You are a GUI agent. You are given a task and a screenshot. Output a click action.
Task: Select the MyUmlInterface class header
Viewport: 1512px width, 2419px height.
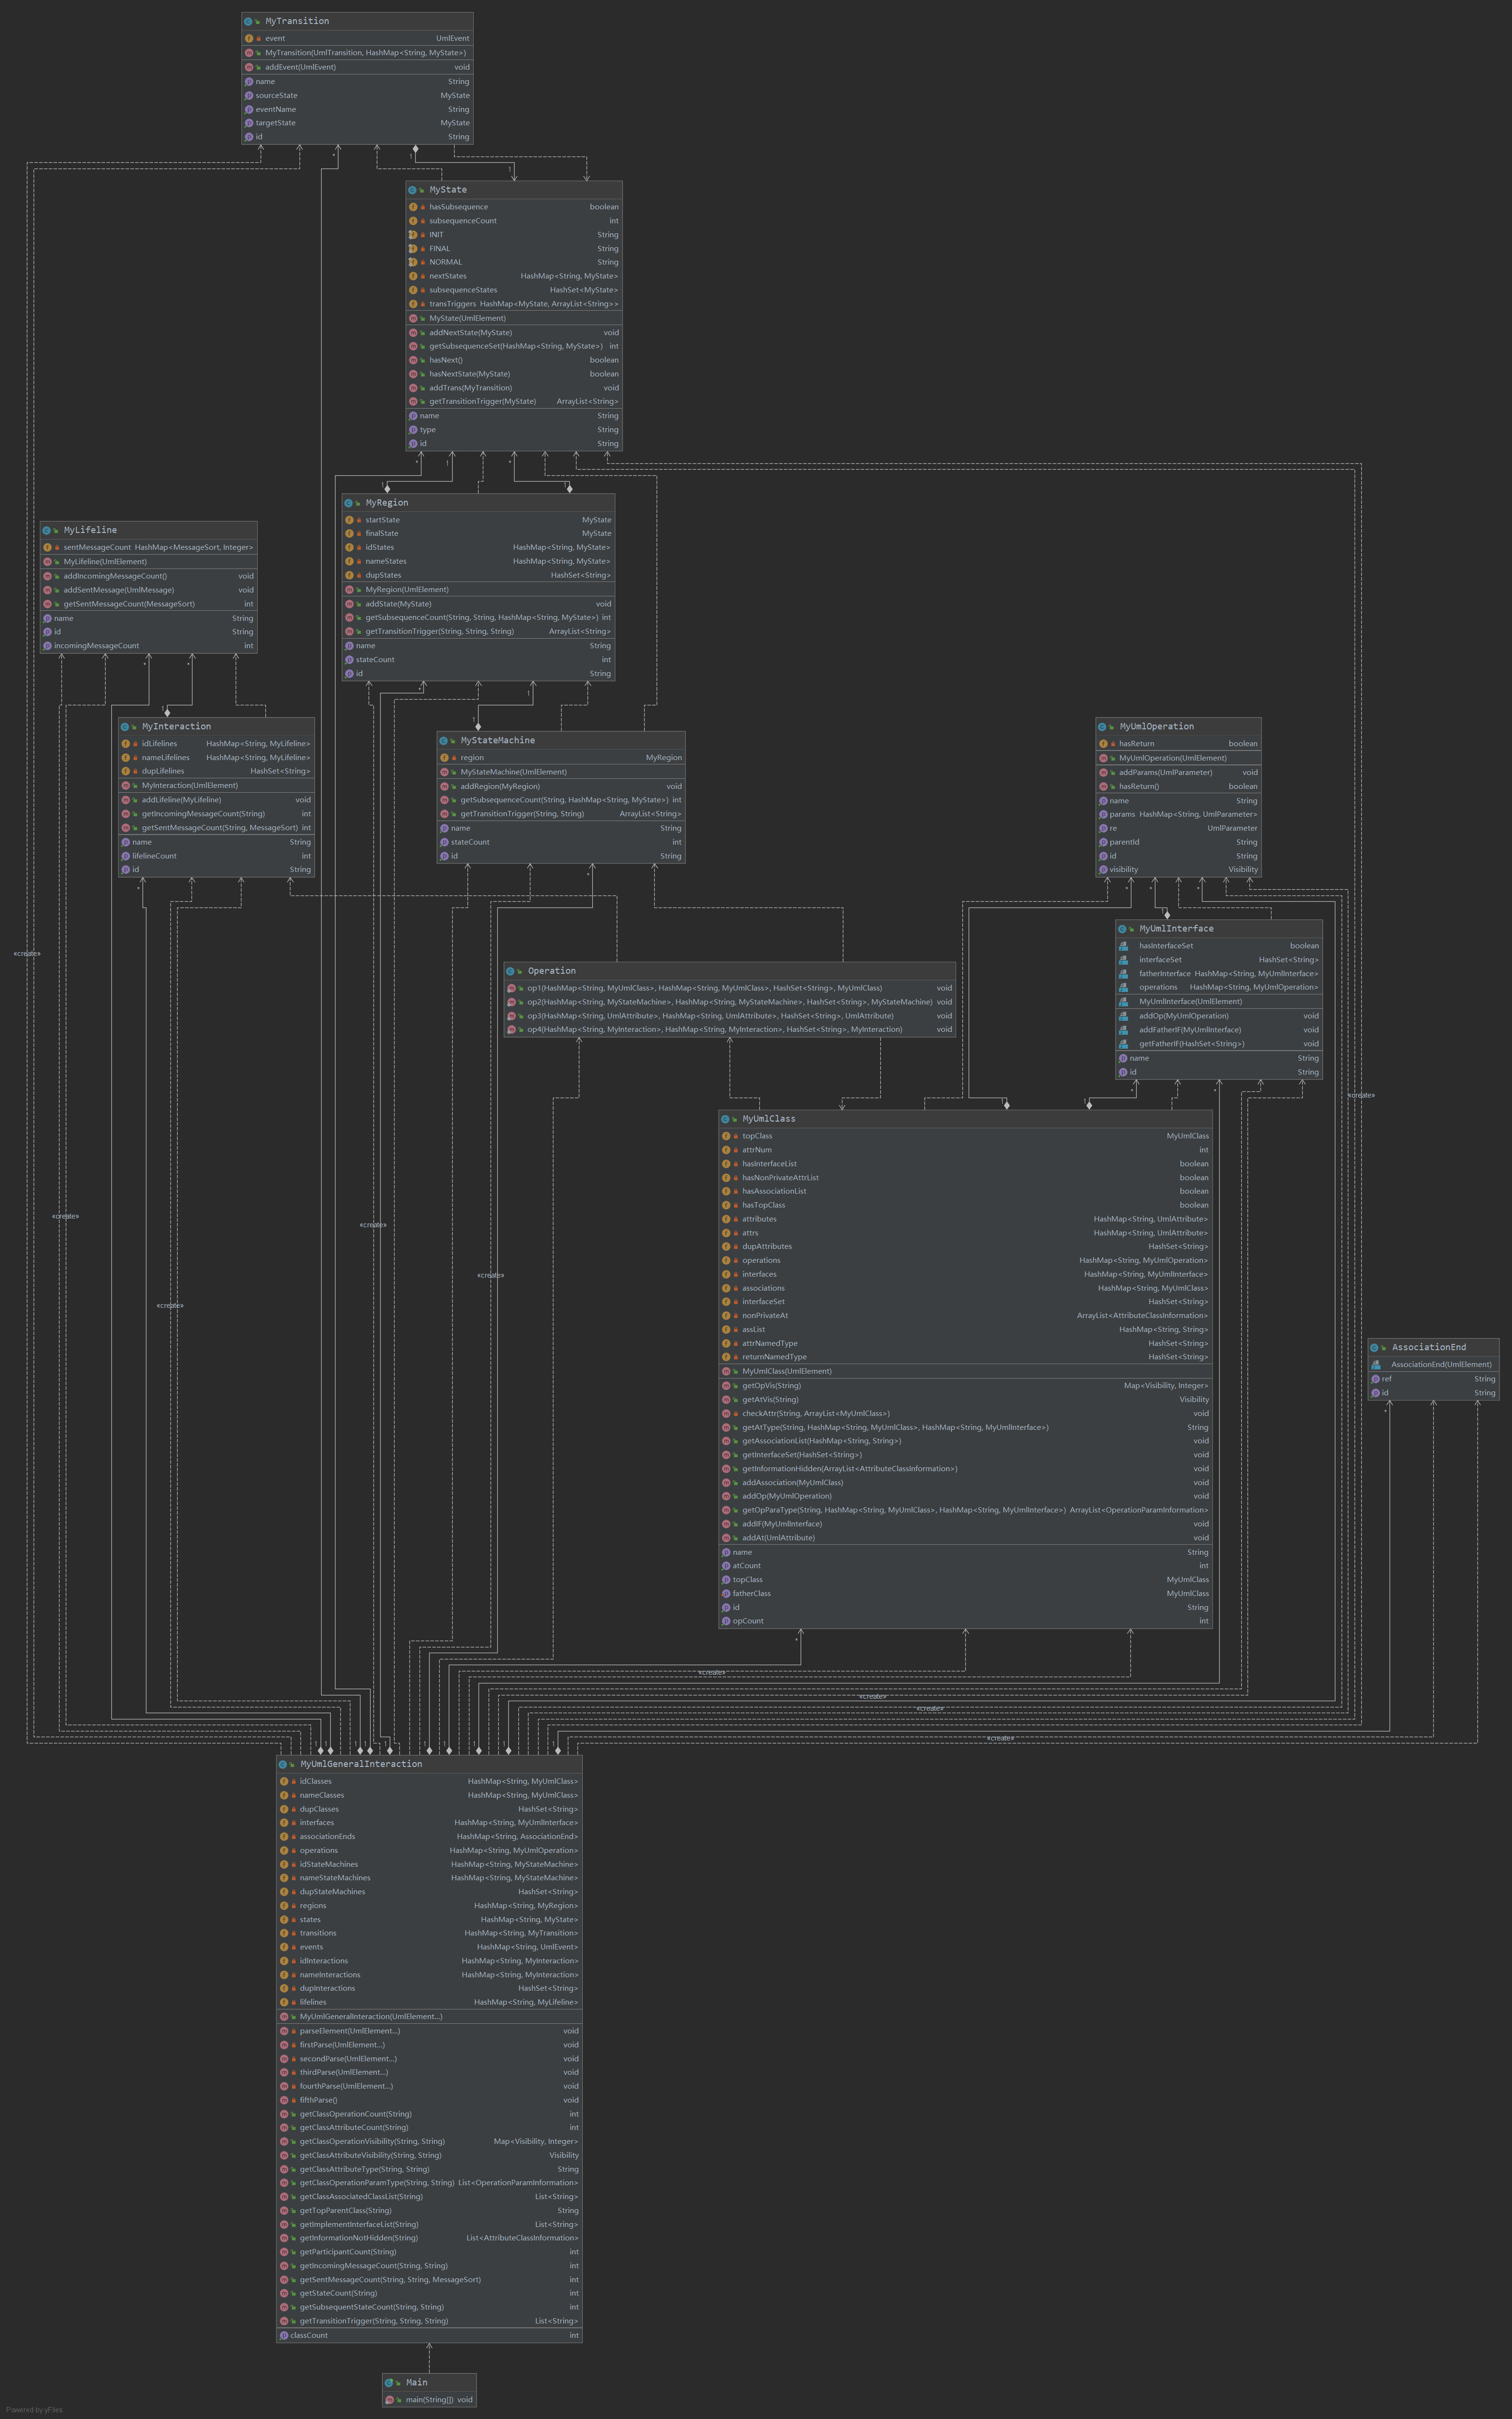click(x=1176, y=929)
